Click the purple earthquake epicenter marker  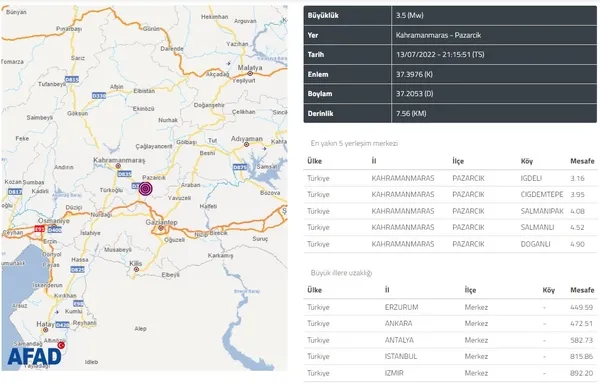tap(145, 189)
